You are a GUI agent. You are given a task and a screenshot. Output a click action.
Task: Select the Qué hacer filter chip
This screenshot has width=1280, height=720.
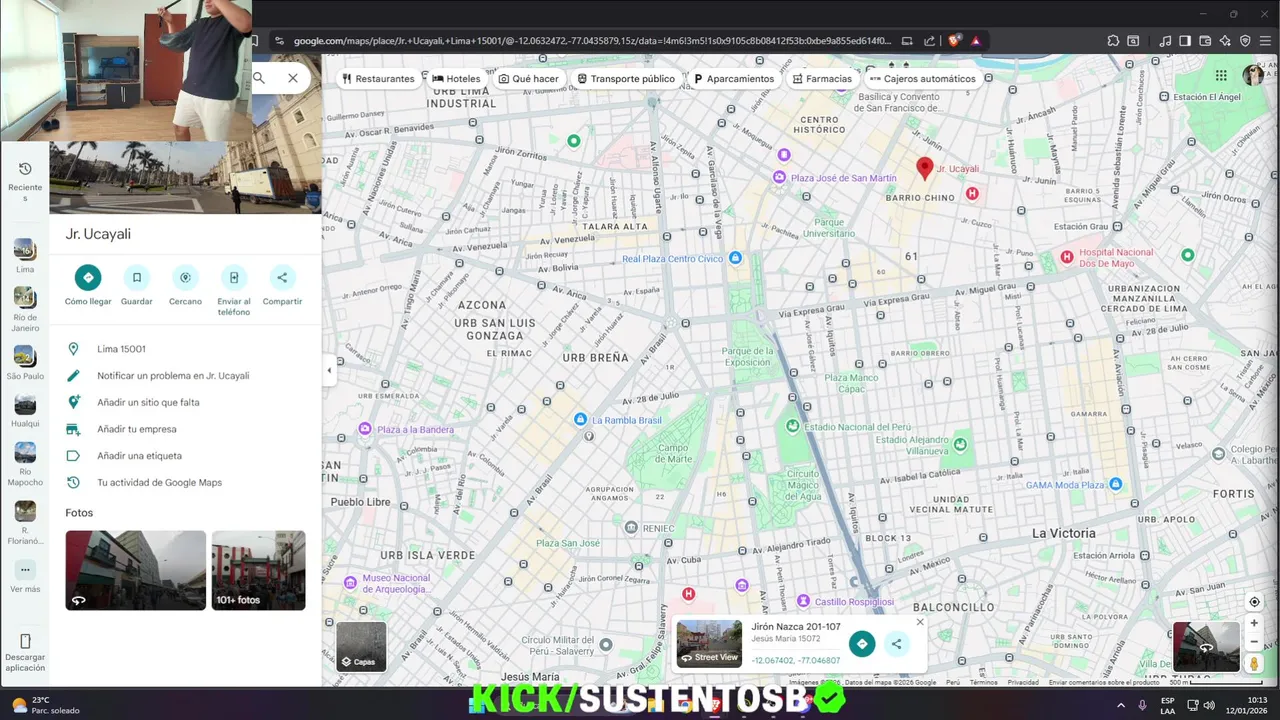coord(529,78)
